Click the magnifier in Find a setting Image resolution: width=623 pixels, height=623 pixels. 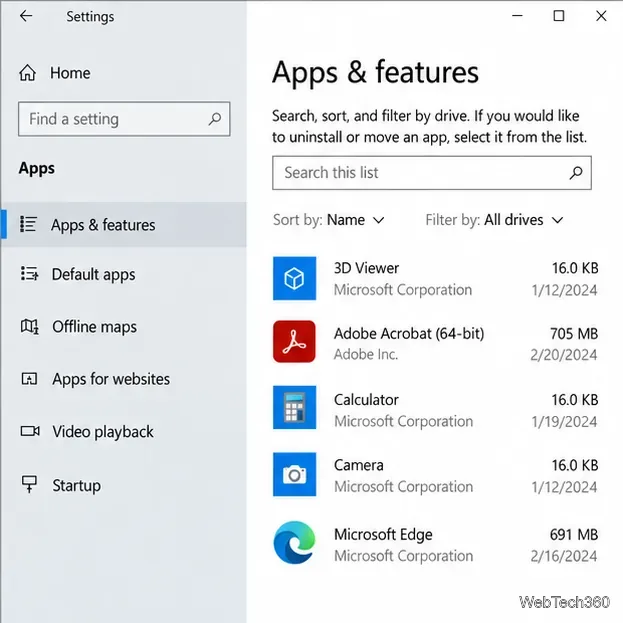tap(215, 119)
